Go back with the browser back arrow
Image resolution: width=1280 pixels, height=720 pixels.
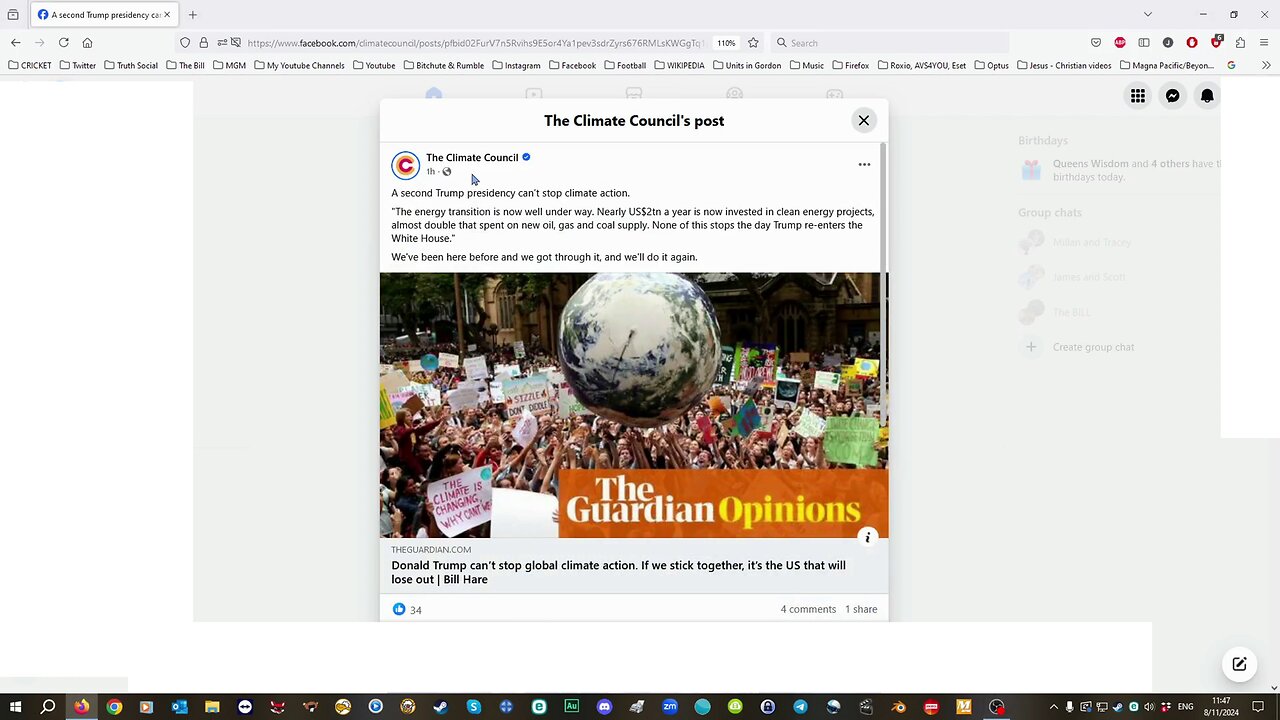tap(15, 43)
